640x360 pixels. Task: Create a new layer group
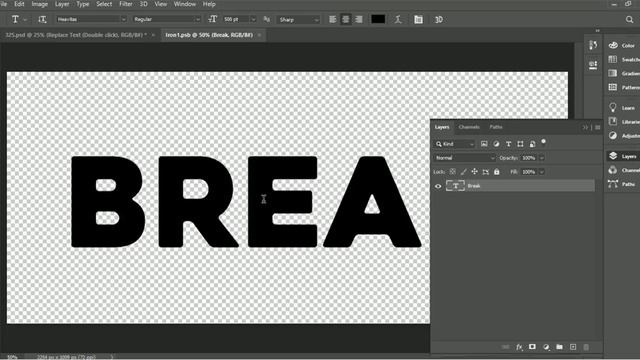click(560, 347)
